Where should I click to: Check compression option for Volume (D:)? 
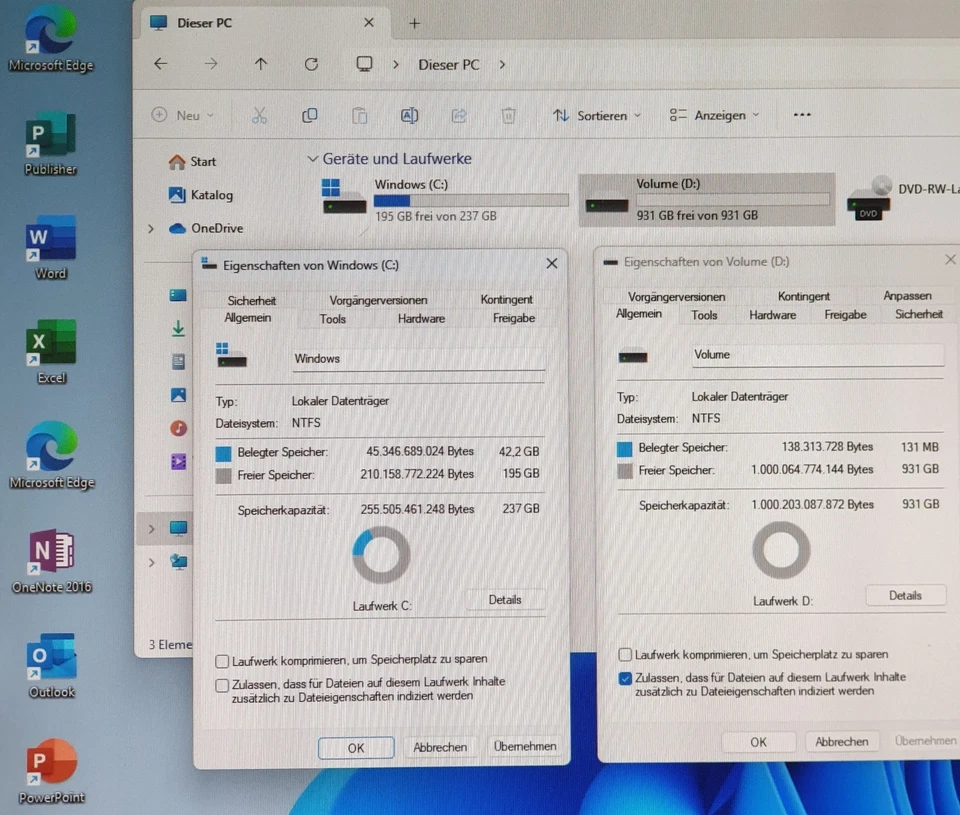point(625,654)
